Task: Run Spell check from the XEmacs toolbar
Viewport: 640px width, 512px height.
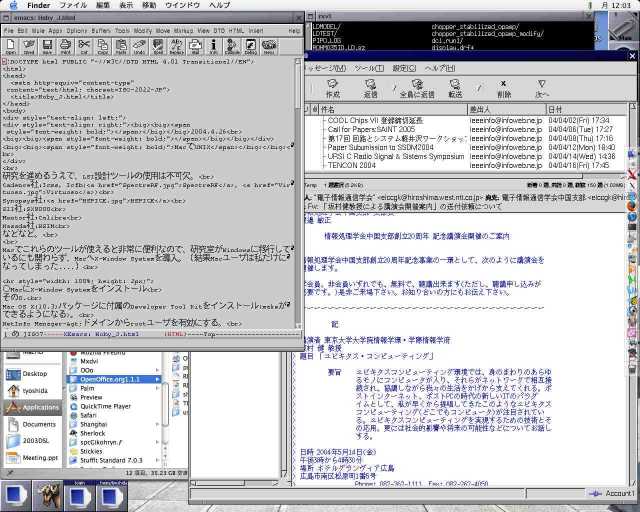Action: pos(158,47)
